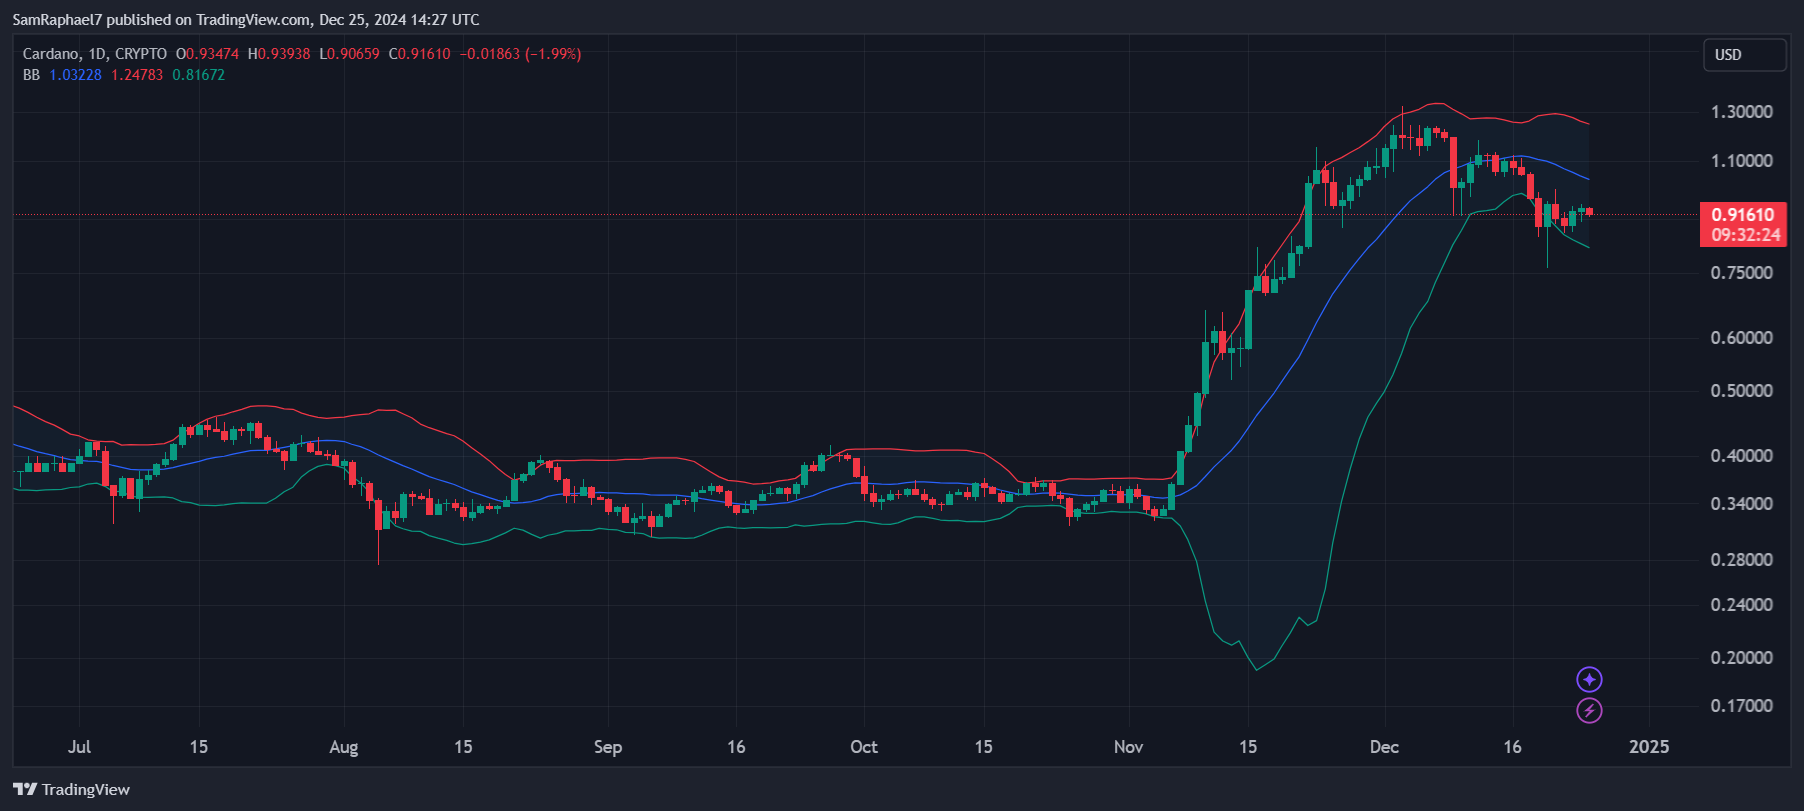Click the open price value O0.93474
This screenshot has width=1804, height=811.
tap(207, 54)
